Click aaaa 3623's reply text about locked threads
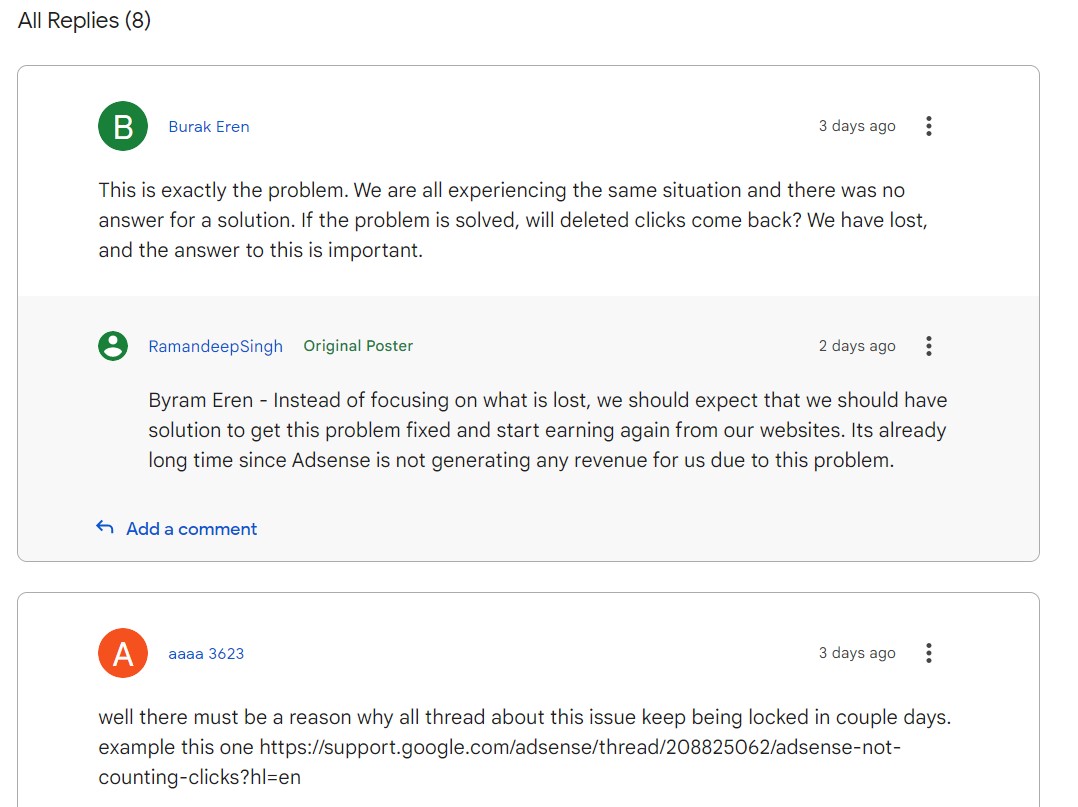The height and width of the screenshot is (807, 1078). (525, 747)
